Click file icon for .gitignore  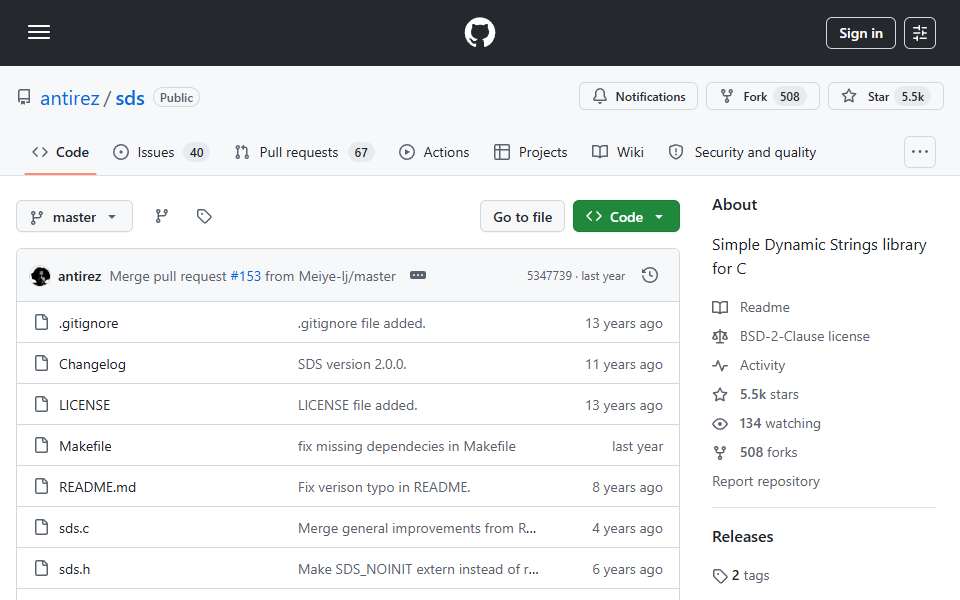click(41, 322)
